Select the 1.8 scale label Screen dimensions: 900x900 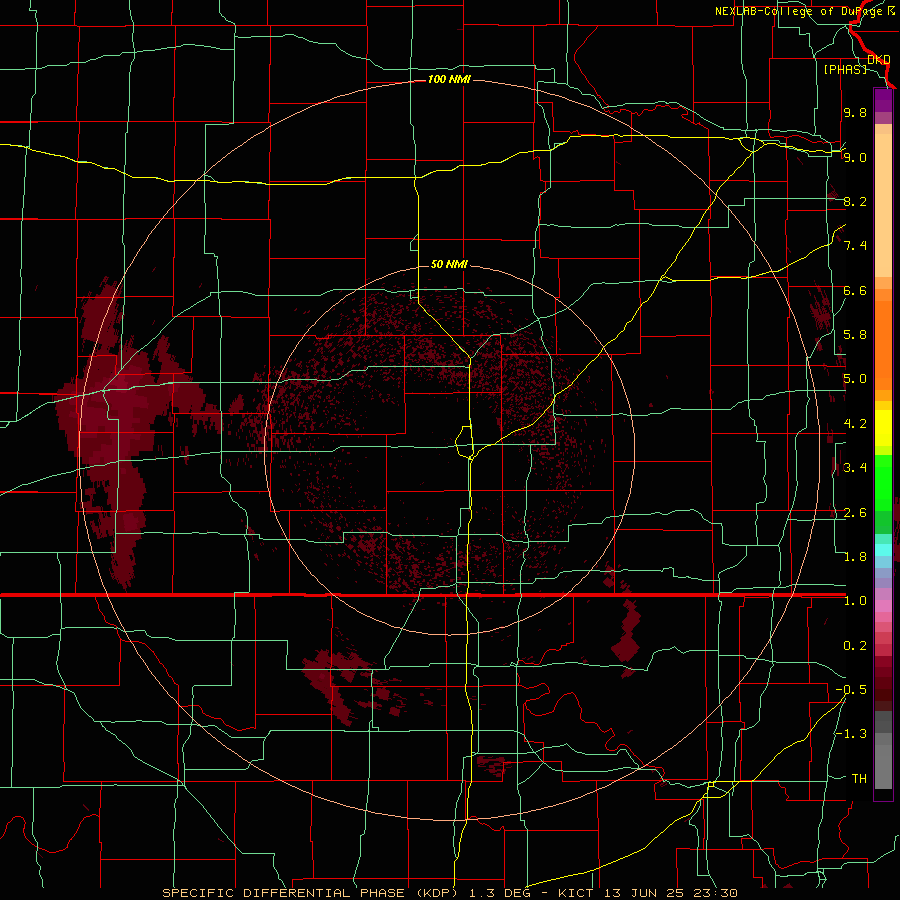coord(855,557)
